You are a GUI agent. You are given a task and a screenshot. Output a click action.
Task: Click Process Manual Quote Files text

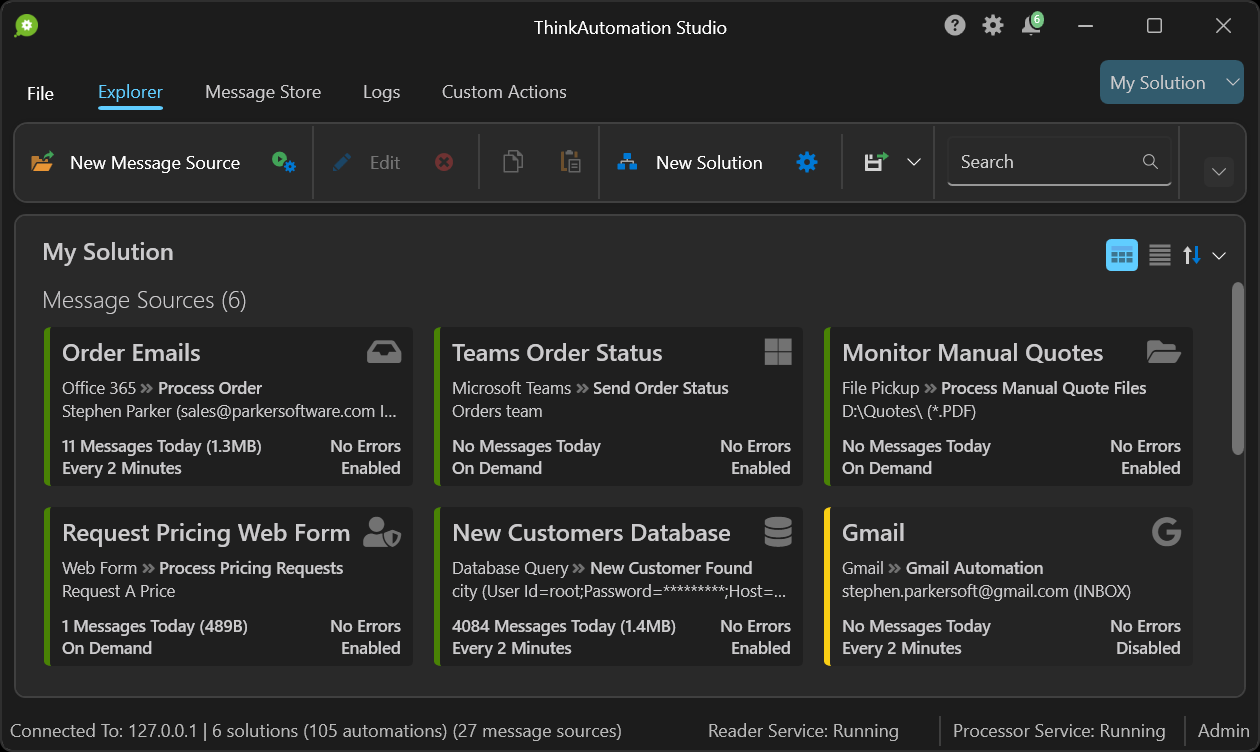click(1044, 388)
